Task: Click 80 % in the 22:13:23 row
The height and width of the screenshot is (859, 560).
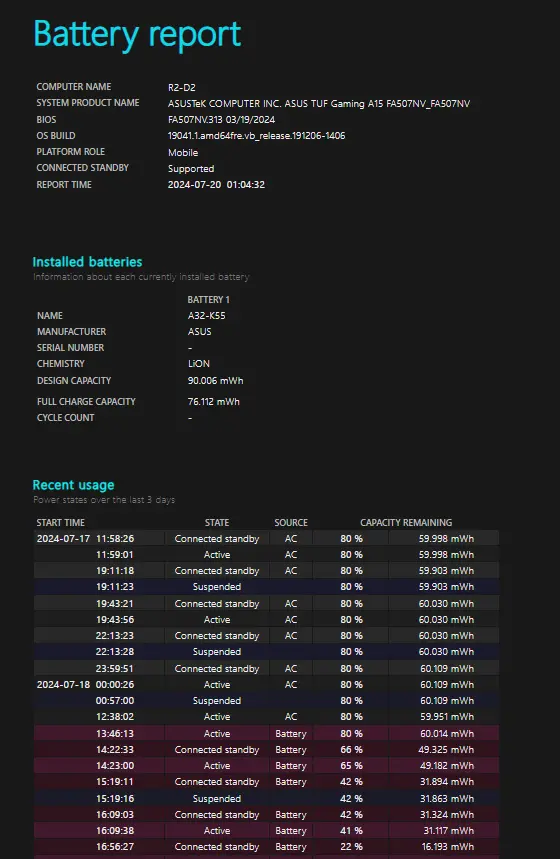Action: [x=351, y=635]
